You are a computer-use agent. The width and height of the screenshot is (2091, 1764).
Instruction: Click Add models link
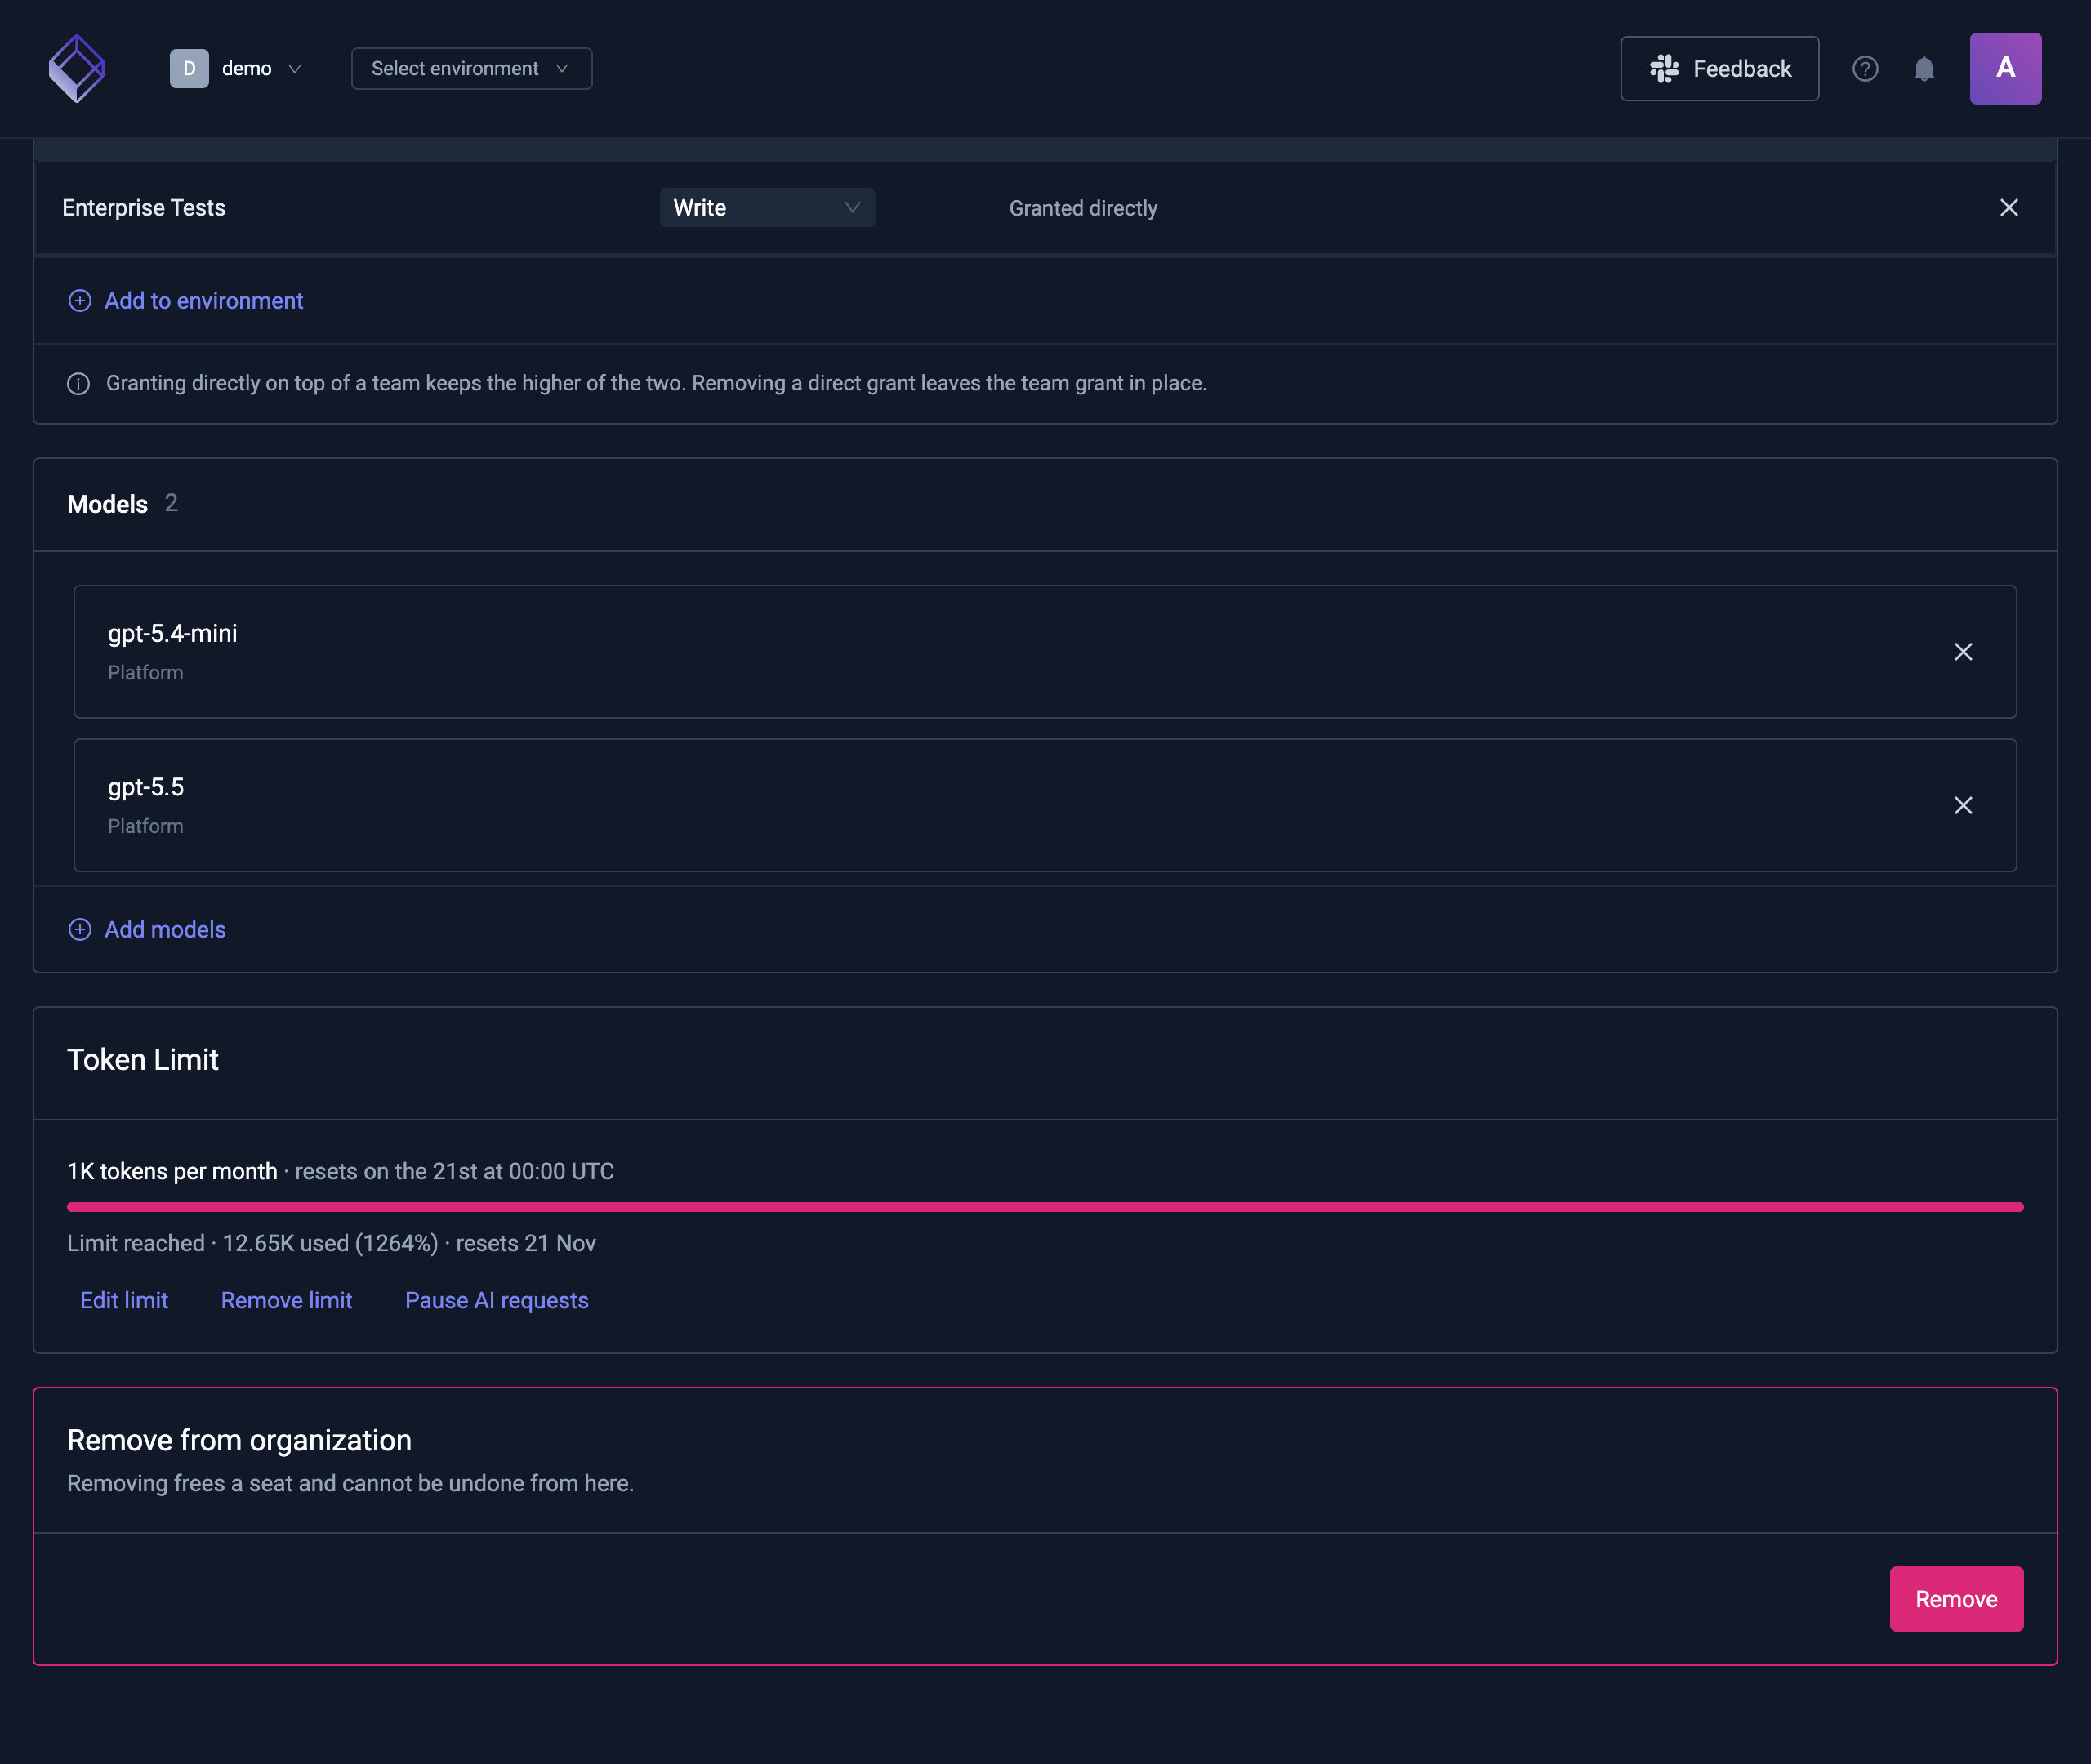[x=147, y=929]
